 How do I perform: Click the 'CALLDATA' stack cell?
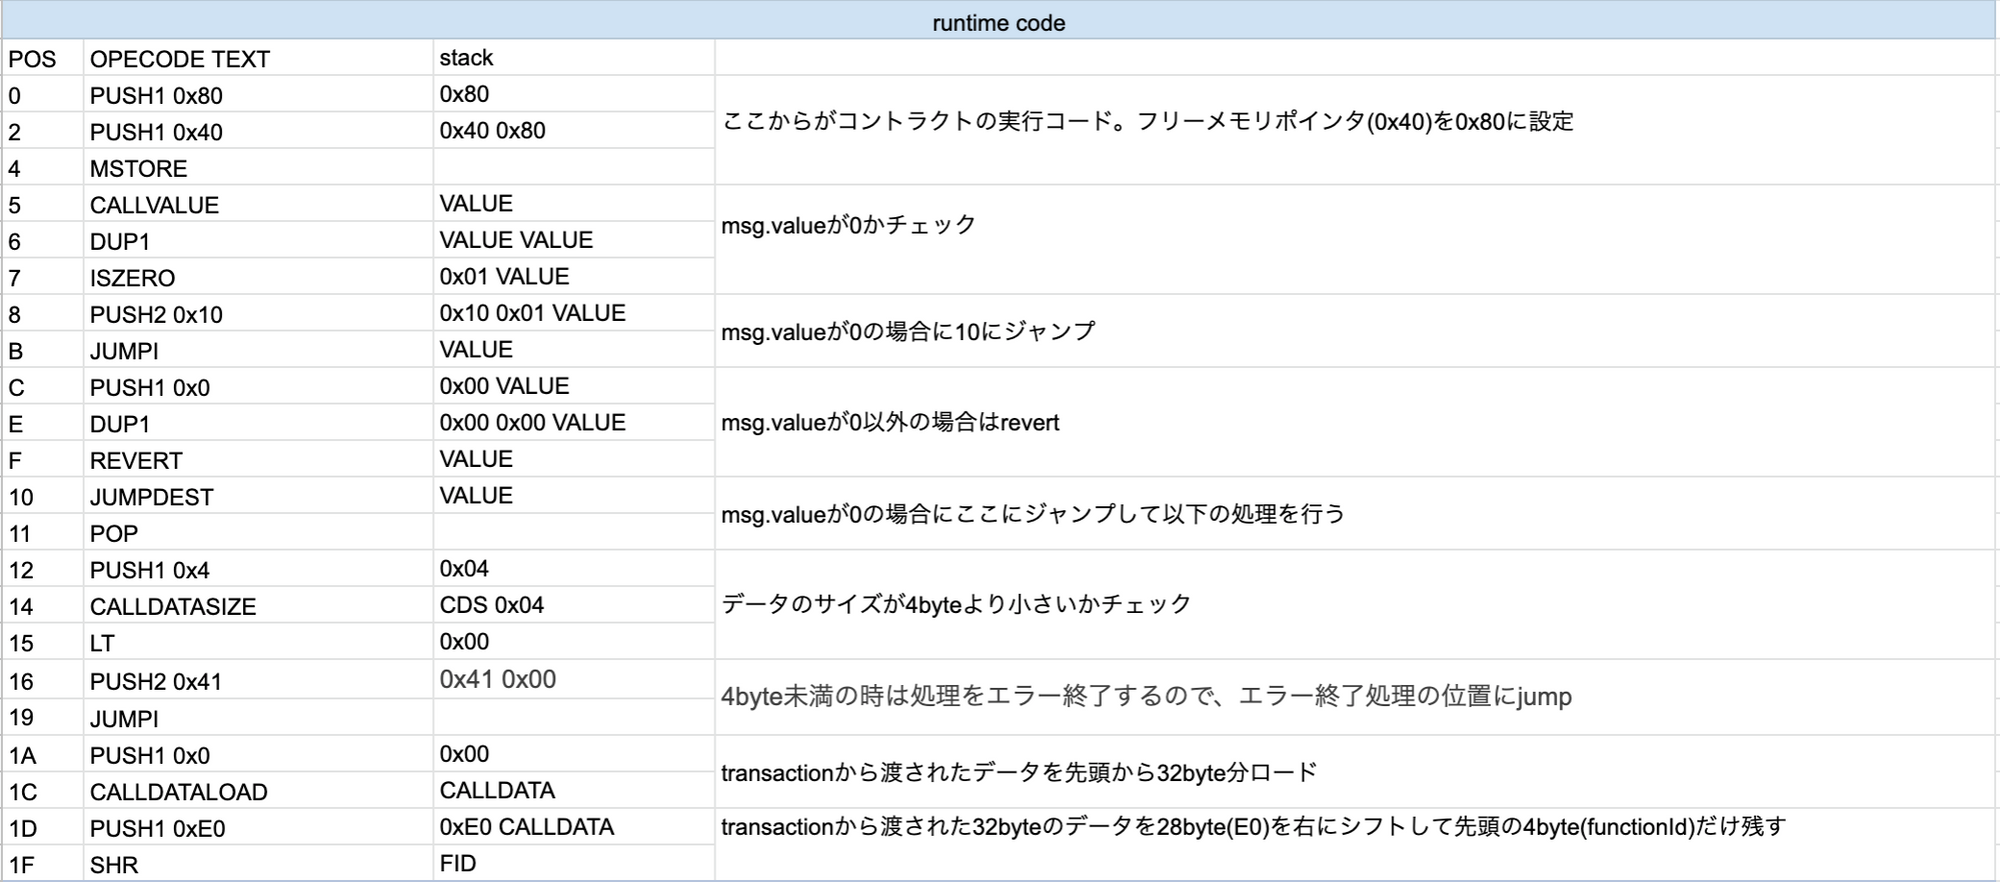(x=574, y=791)
